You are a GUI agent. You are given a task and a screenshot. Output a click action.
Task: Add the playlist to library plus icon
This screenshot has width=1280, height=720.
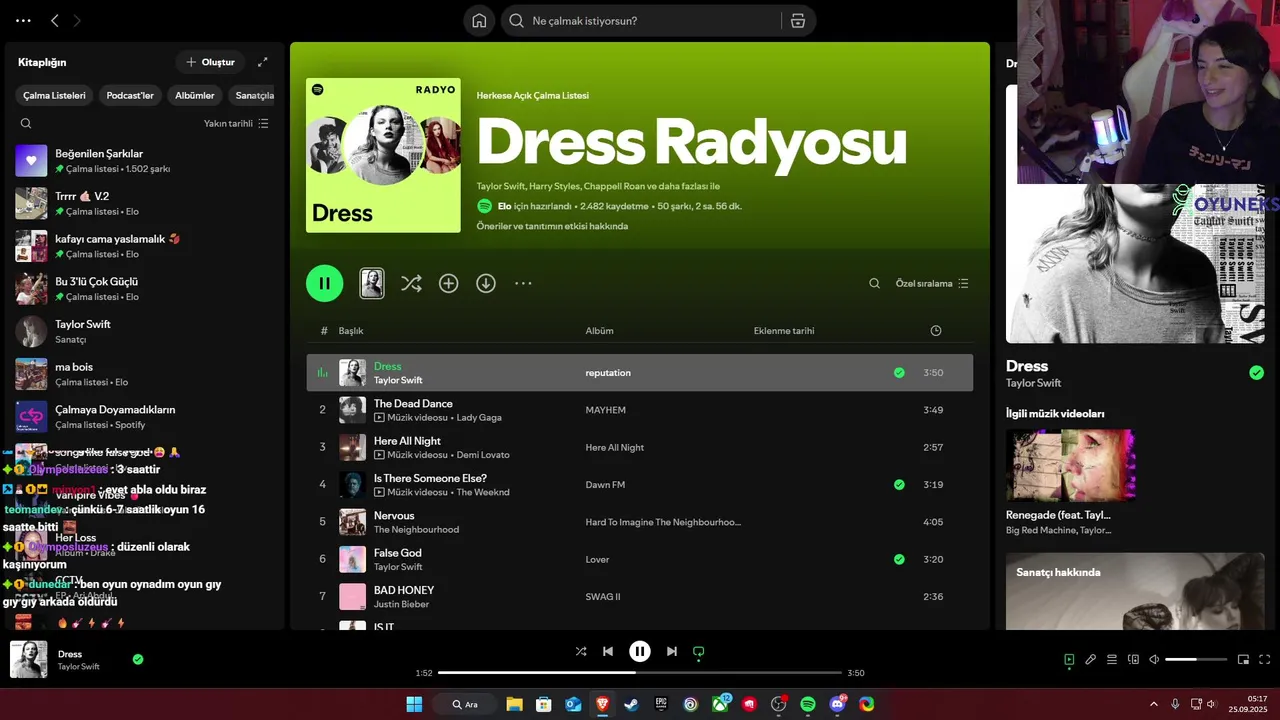click(x=449, y=284)
